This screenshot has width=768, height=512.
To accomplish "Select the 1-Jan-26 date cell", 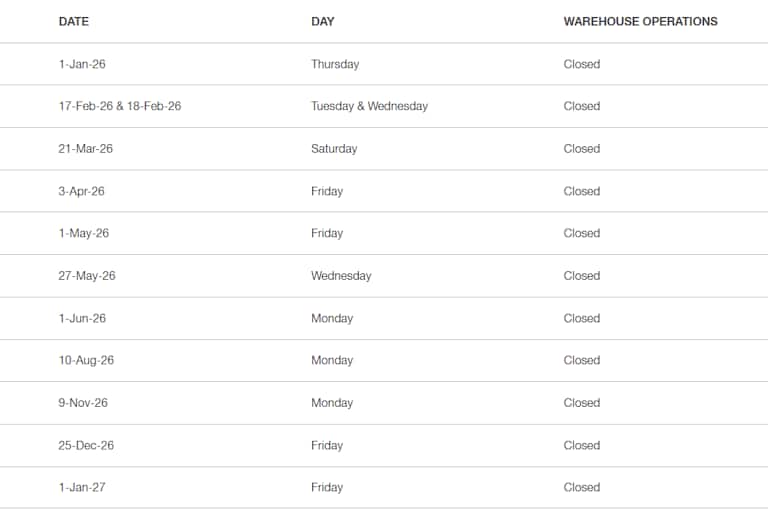I will [82, 64].
